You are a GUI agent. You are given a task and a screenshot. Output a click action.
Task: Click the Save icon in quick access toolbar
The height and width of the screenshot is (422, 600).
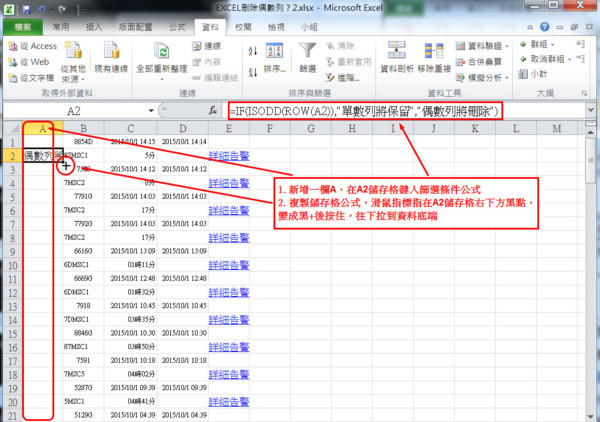click(x=26, y=10)
